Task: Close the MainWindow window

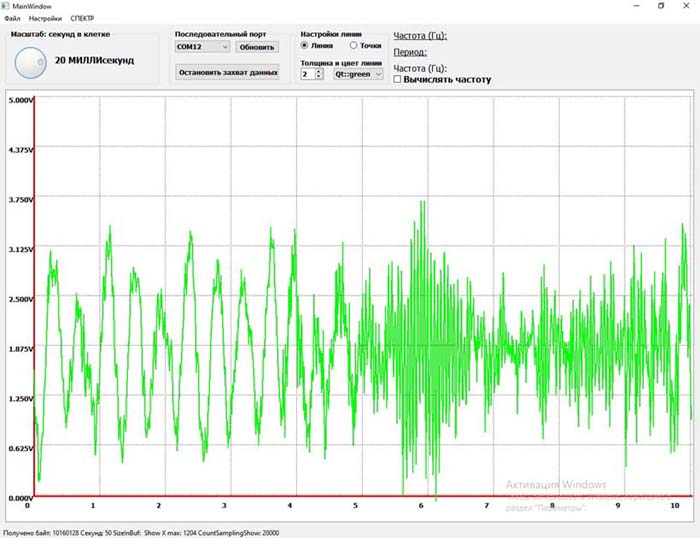Action: click(686, 6)
